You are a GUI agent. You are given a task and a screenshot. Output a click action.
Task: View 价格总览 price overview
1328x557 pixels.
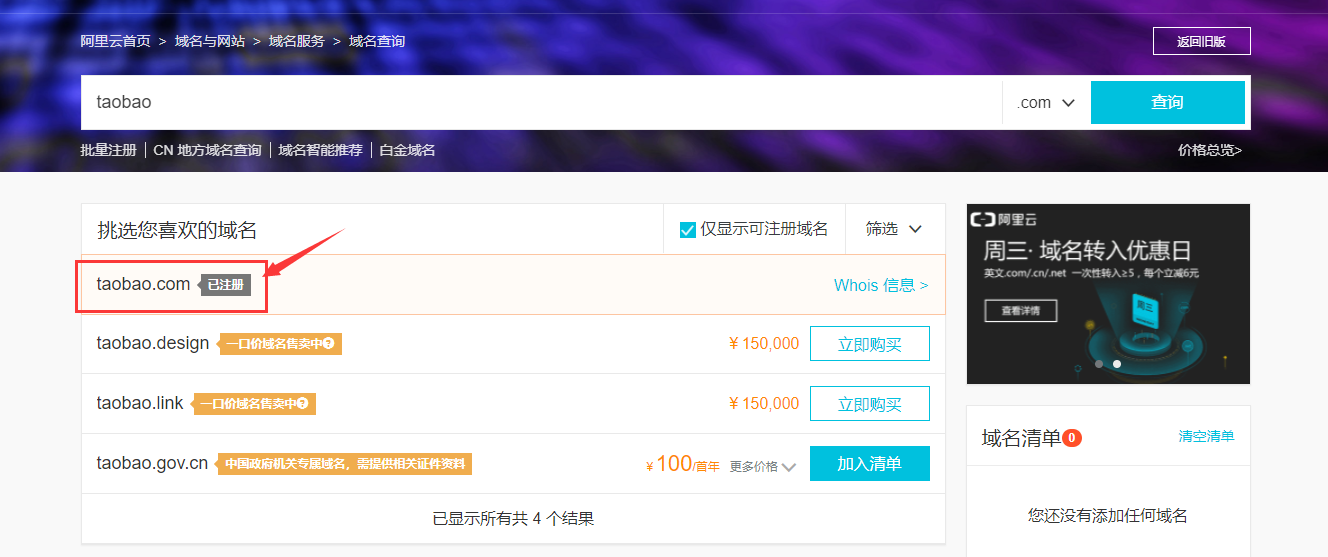click(x=1210, y=150)
